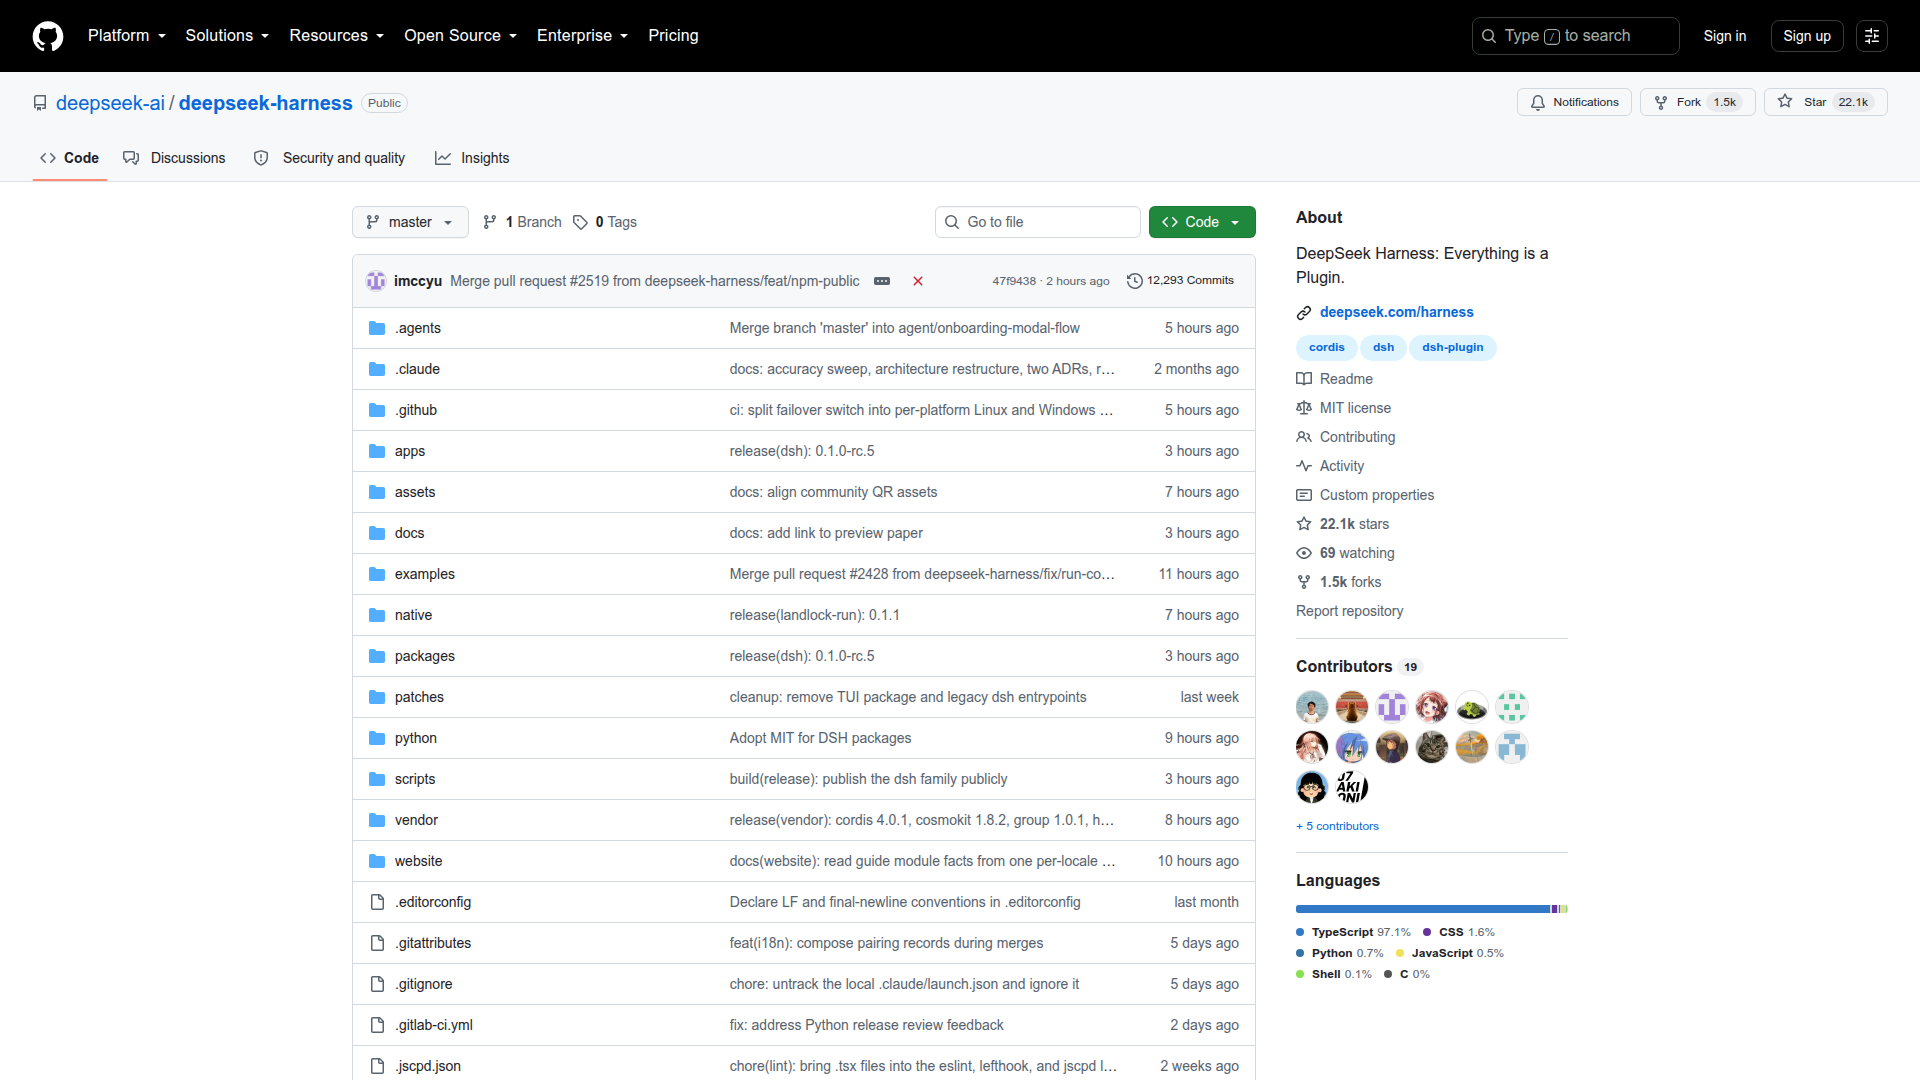
Task: Click the Notifications button
Action: pyautogui.click(x=1575, y=102)
